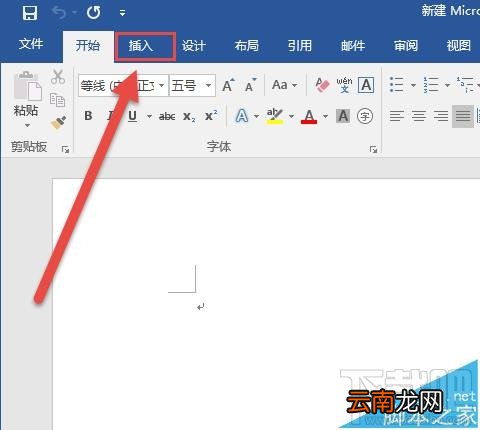Click the Grow Font icon
Image resolution: width=480 pixels, height=430 pixels.
pyautogui.click(x=228, y=85)
